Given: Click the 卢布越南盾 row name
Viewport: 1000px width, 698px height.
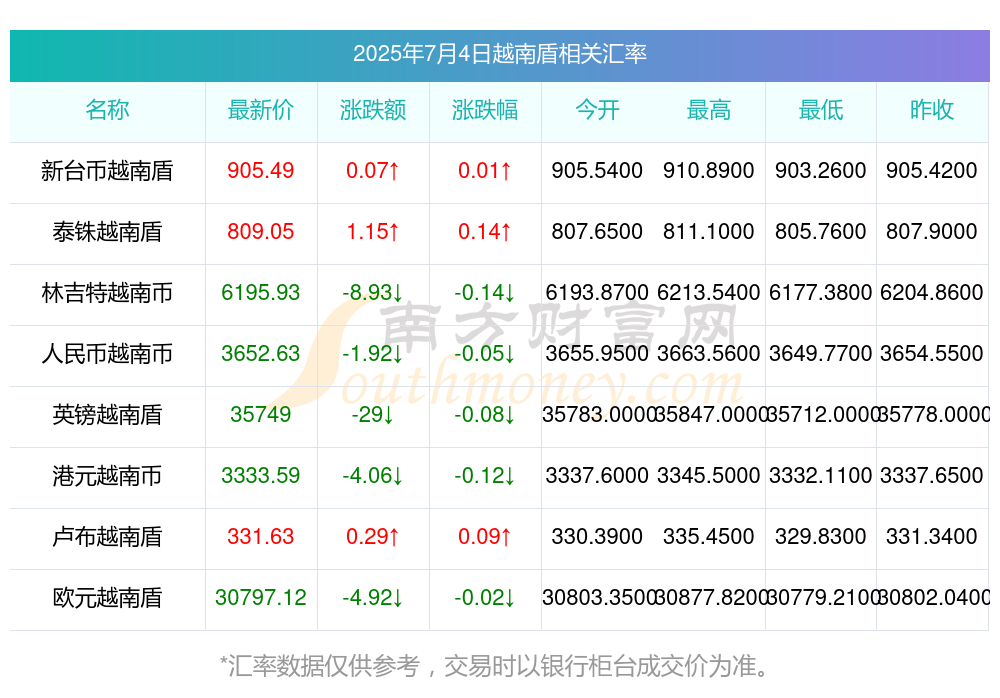Looking at the screenshot, I should point(107,537).
